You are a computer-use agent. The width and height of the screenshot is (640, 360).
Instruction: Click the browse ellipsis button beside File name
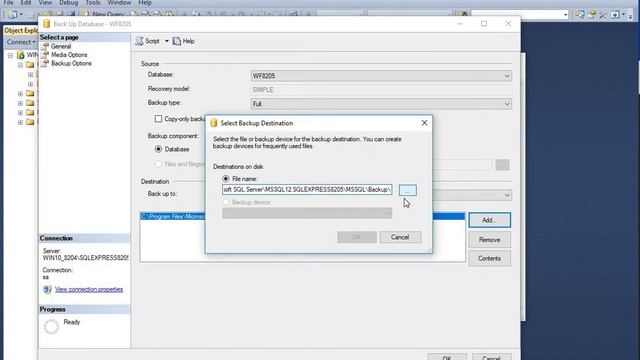point(407,190)
